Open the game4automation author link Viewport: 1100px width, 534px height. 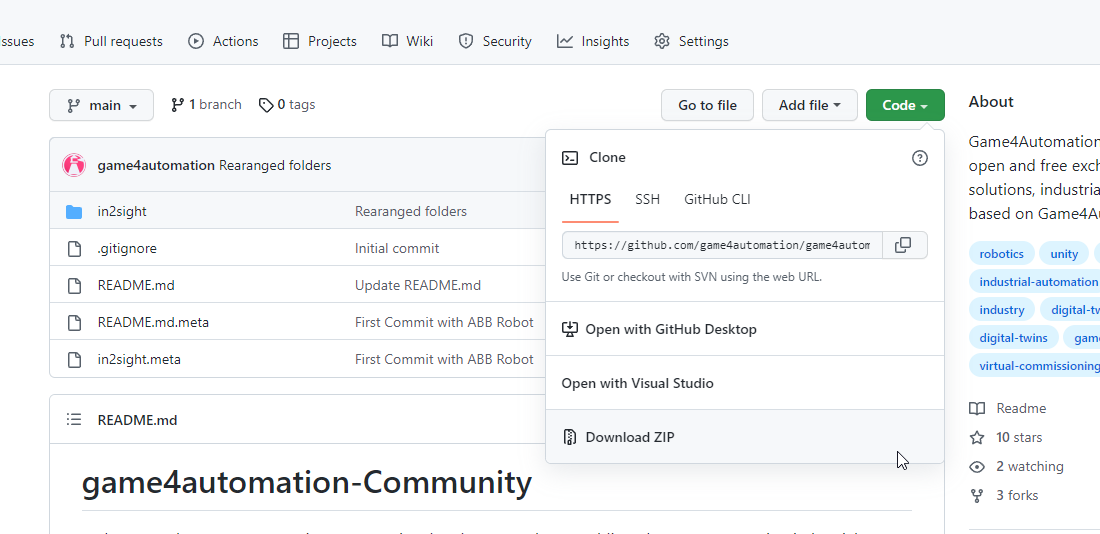point(156,166)
